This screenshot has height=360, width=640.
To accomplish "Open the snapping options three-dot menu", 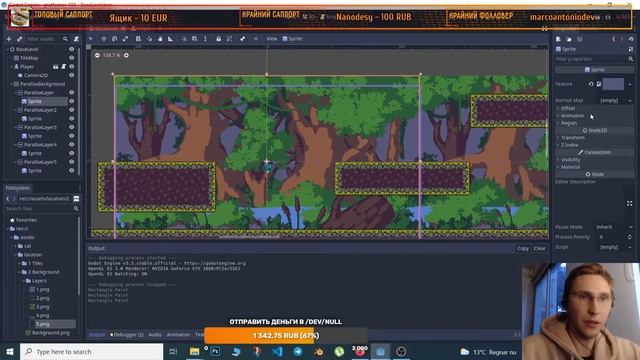I will pos(205,39).
